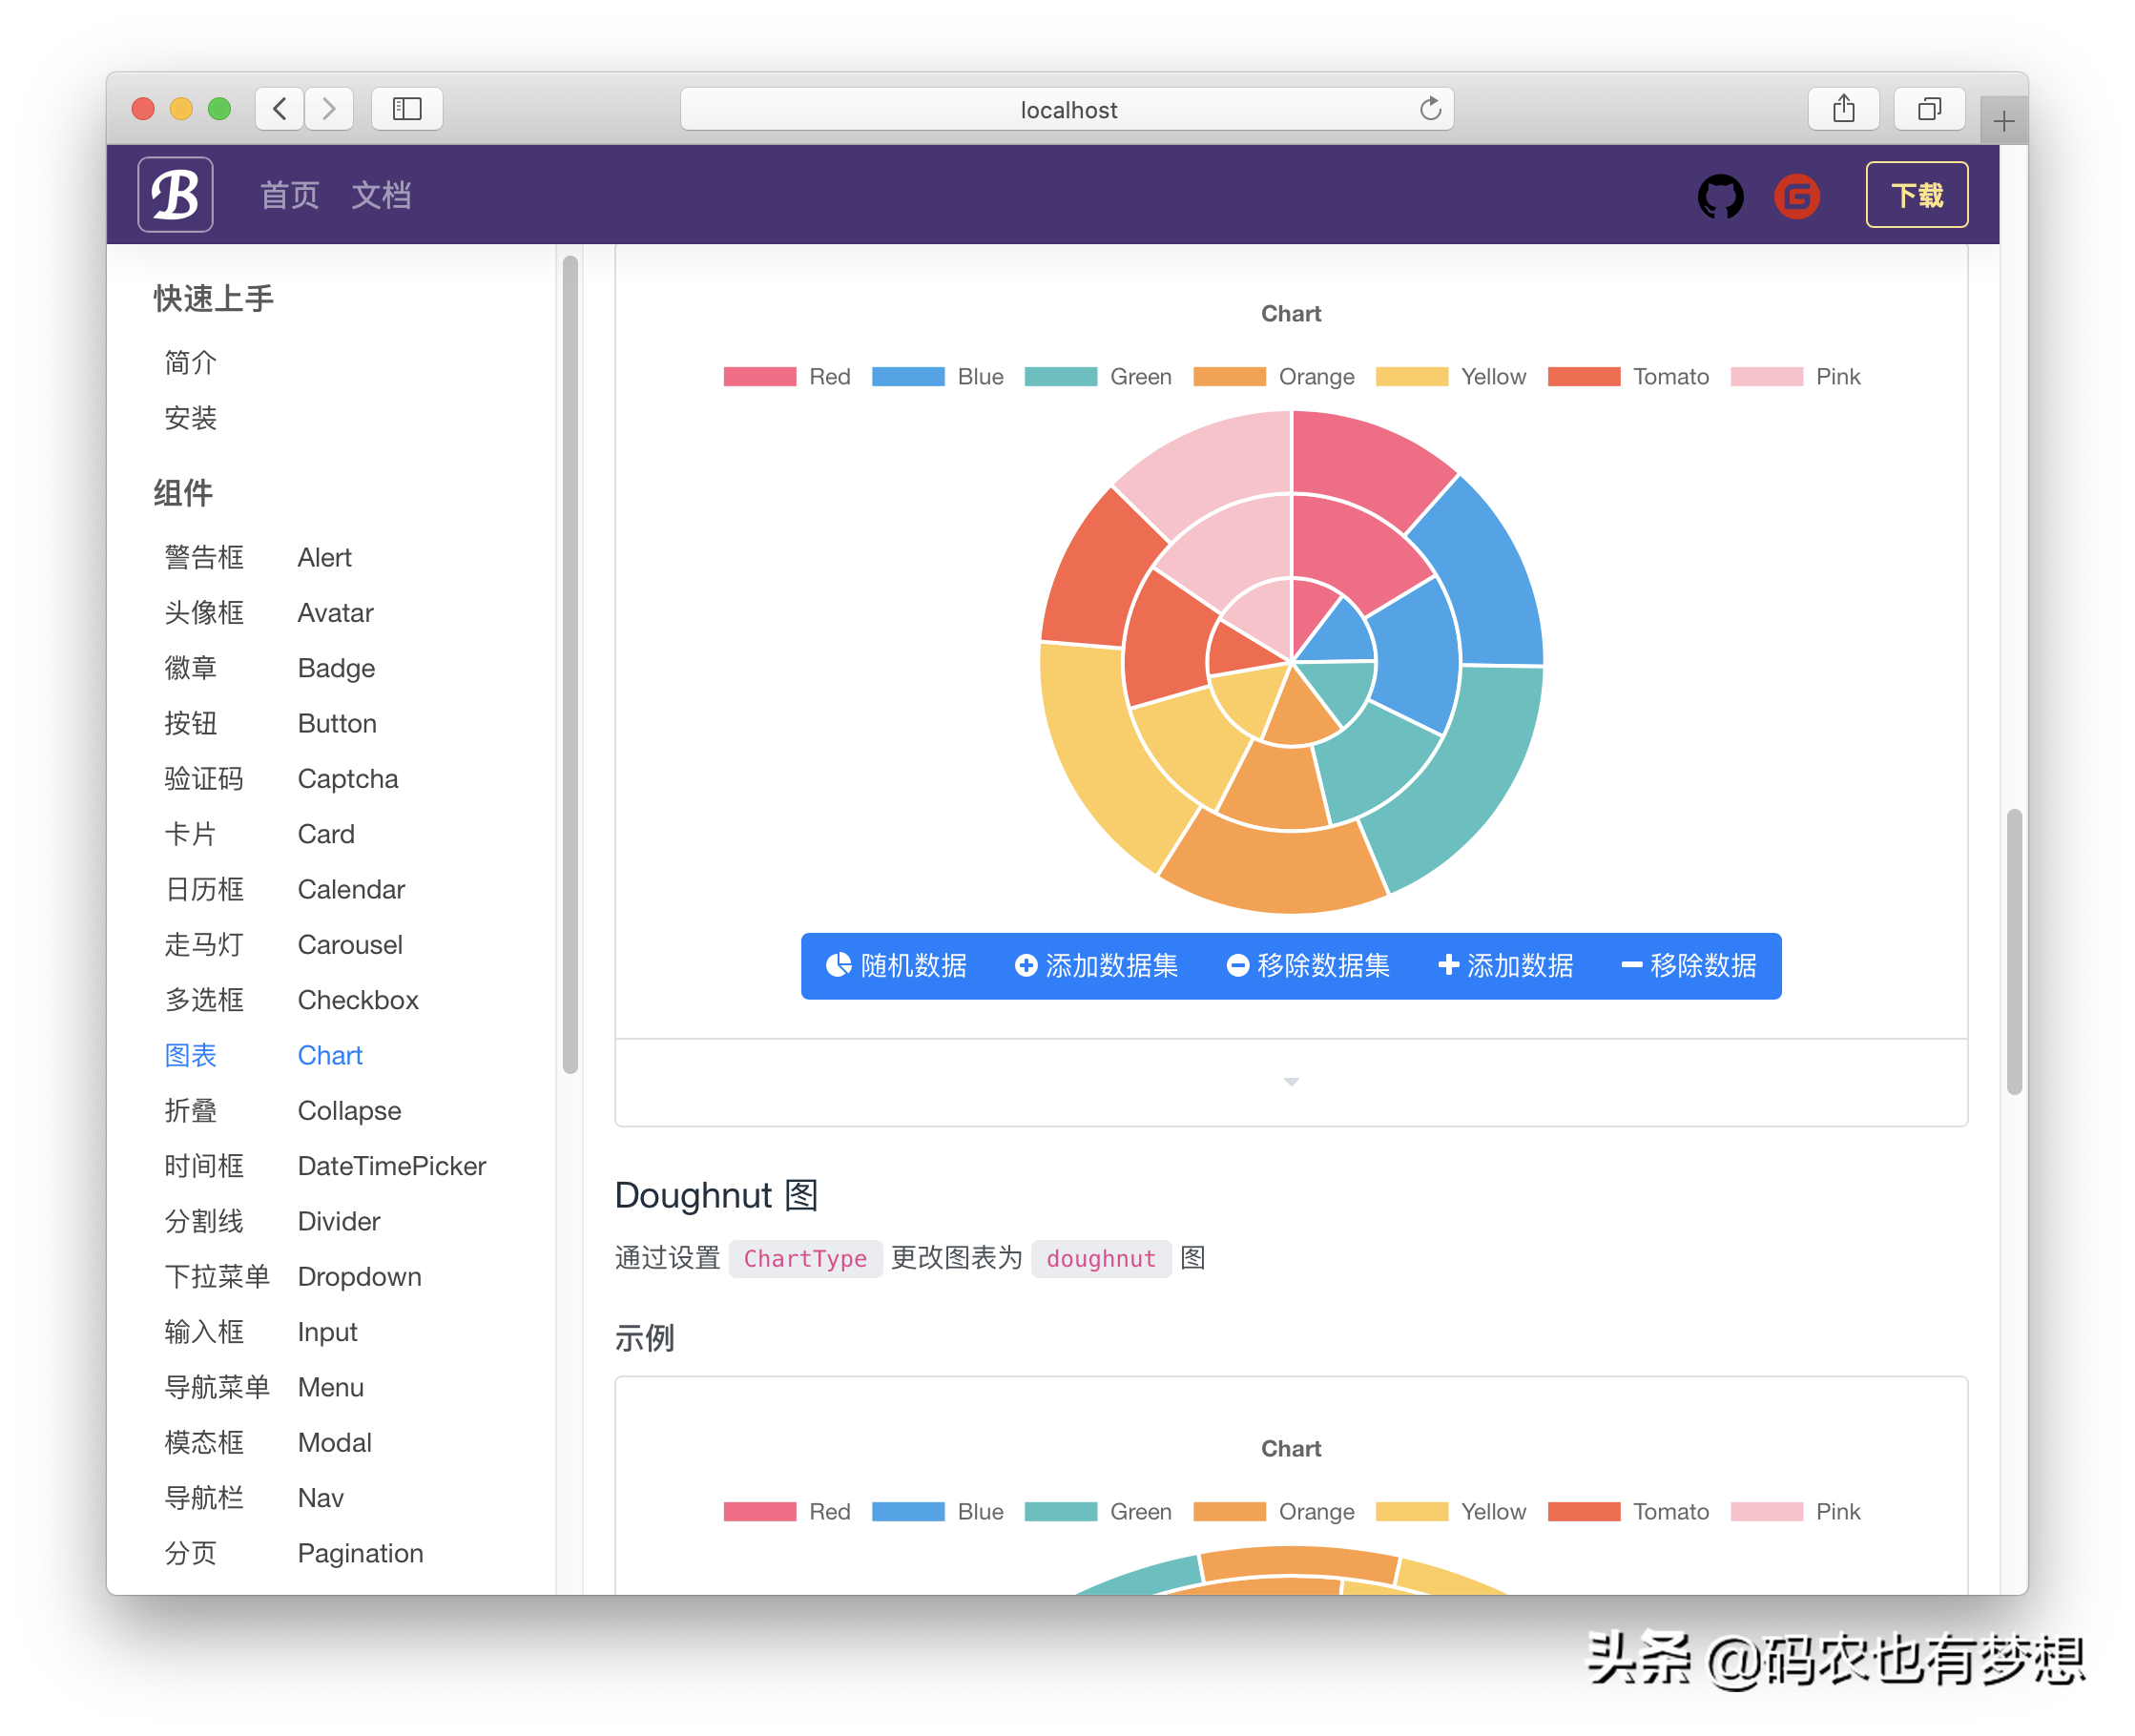
Task: Click the 移除数据 remove data button
Action: pyautogui.click(x=1689, y=966)
